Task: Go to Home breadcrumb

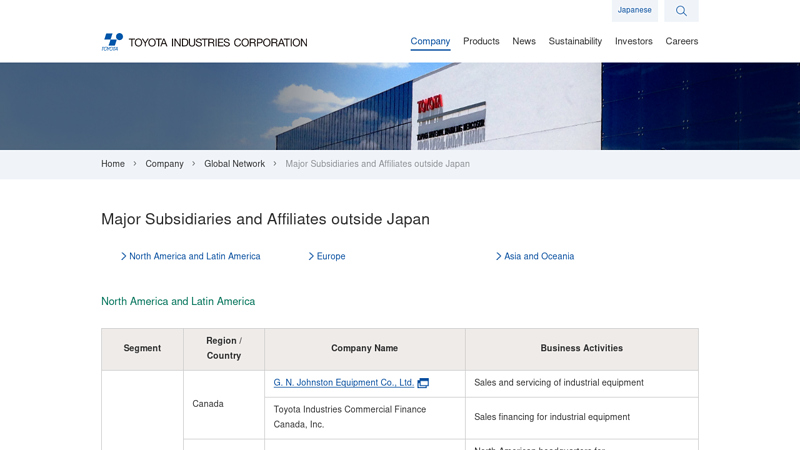Action: 113,164
